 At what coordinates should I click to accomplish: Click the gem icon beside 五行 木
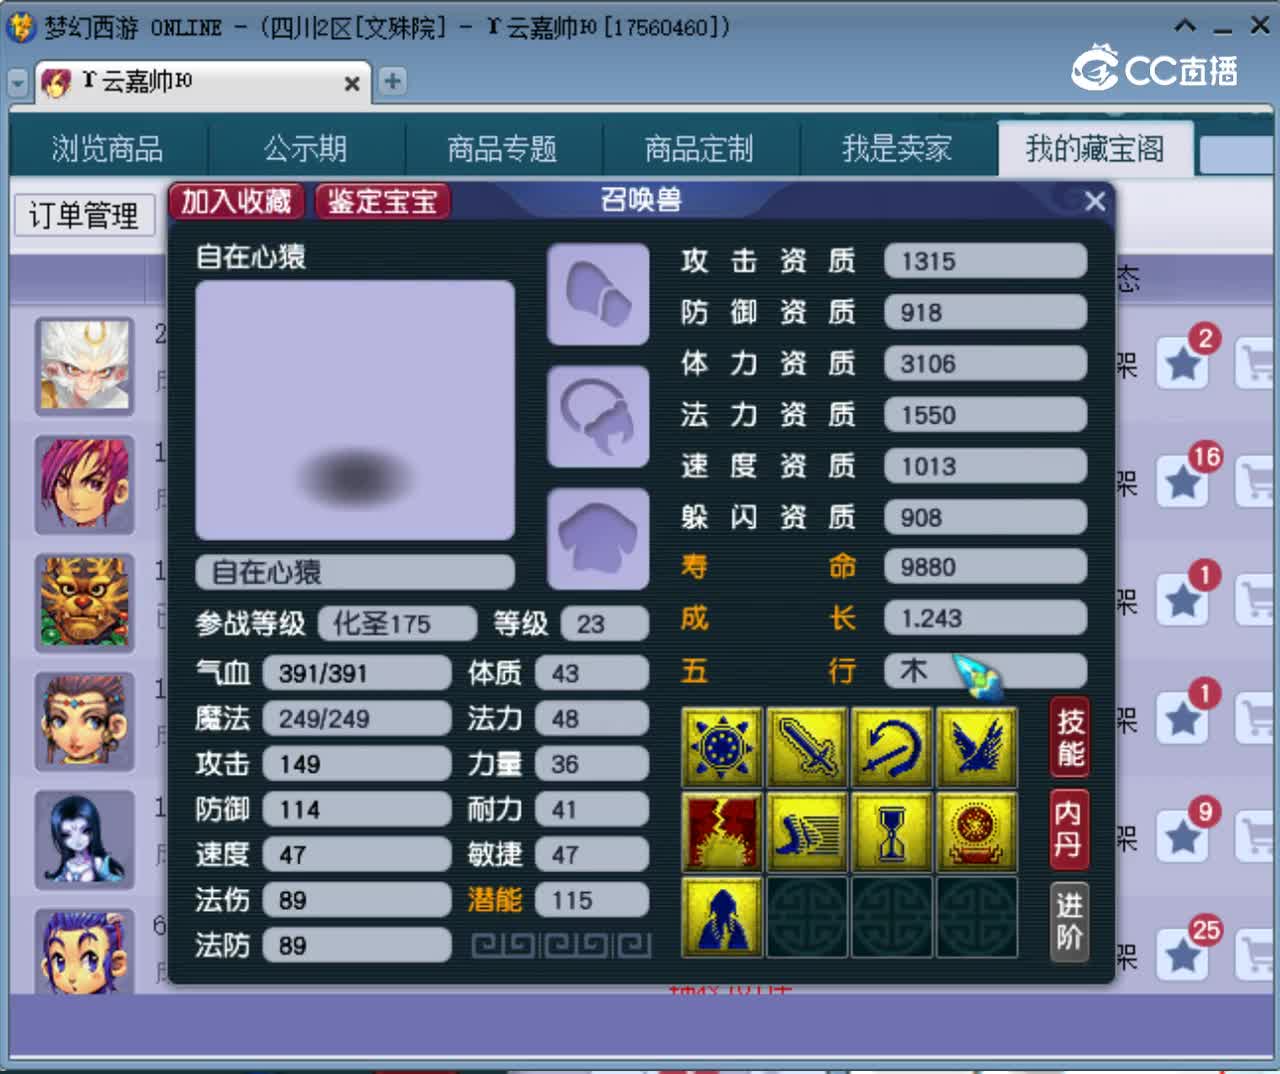coord(977,676)
